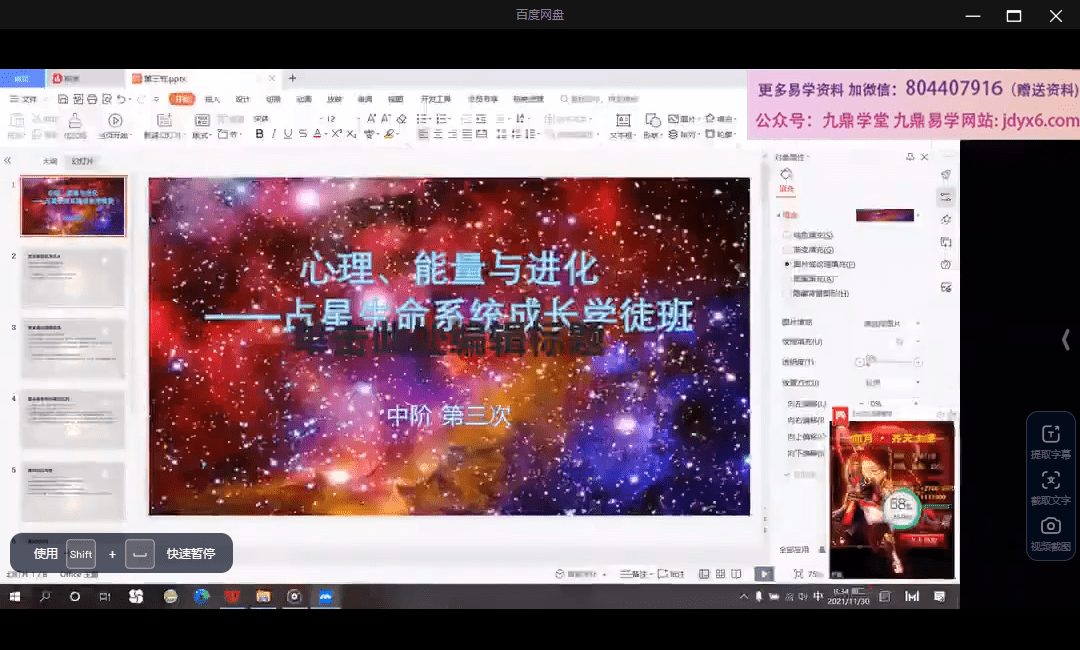
Task: Apply italic formatting in the ribbon
Action: pyautogui.click(x=274, y=134)
